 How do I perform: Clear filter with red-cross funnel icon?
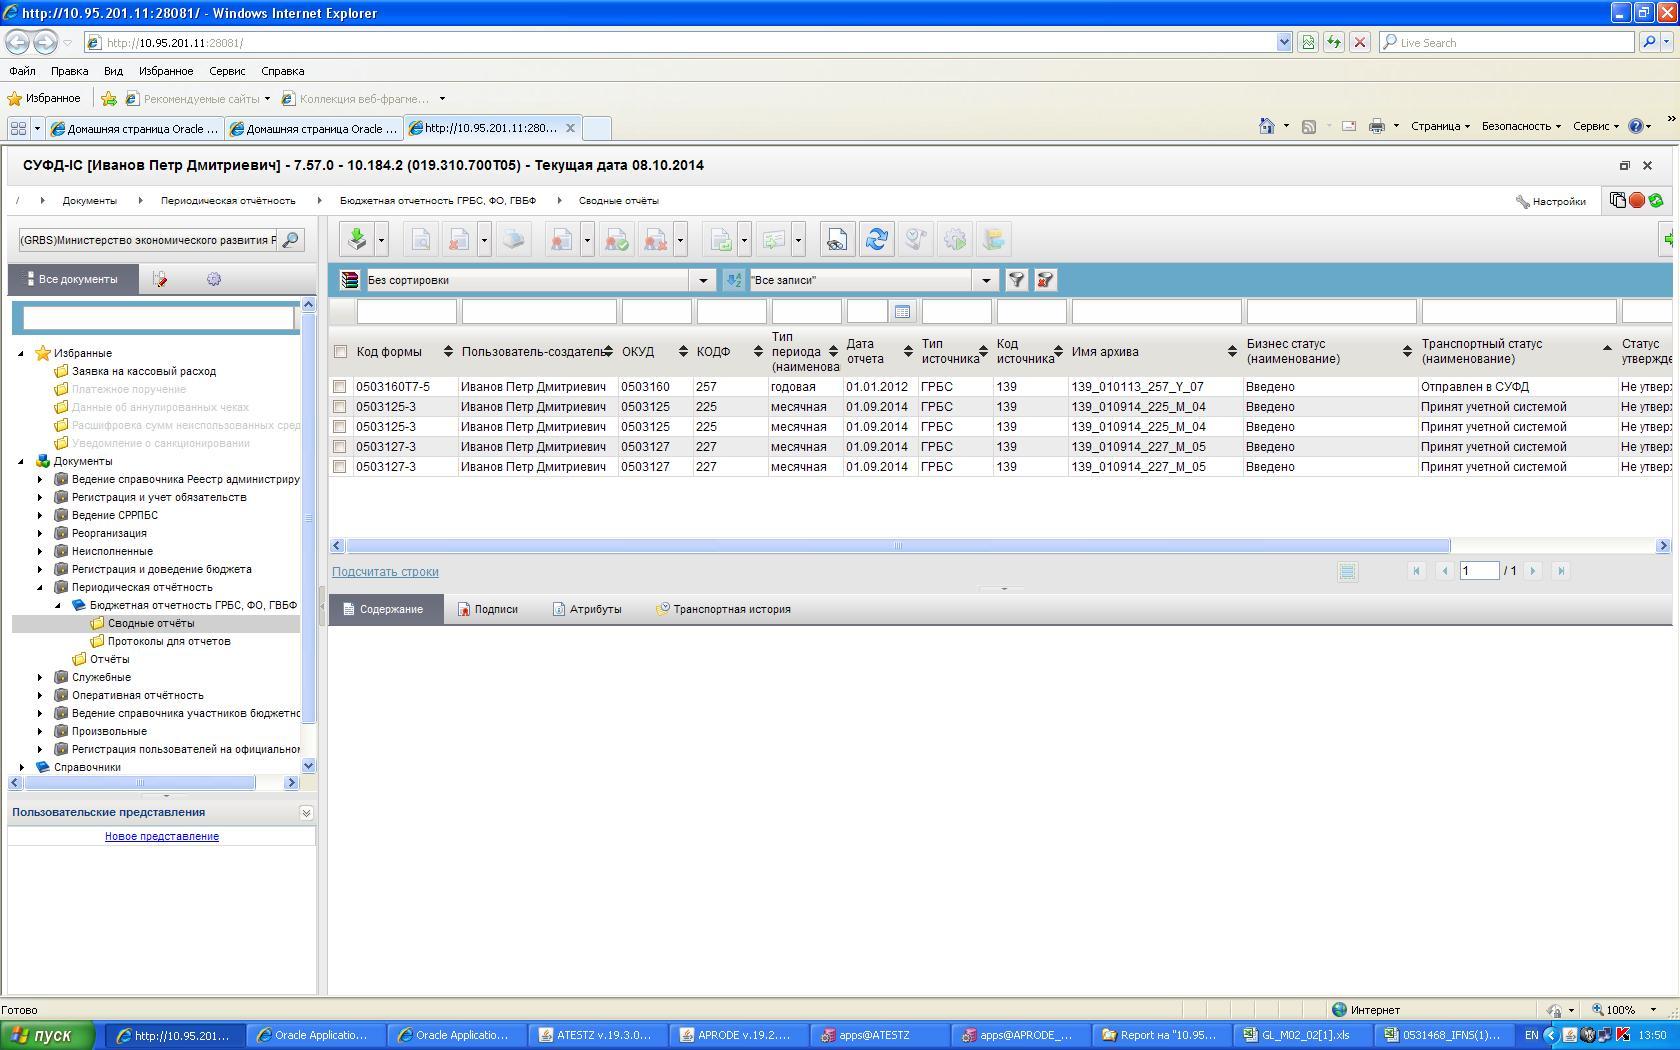(x=1045, y=280)
